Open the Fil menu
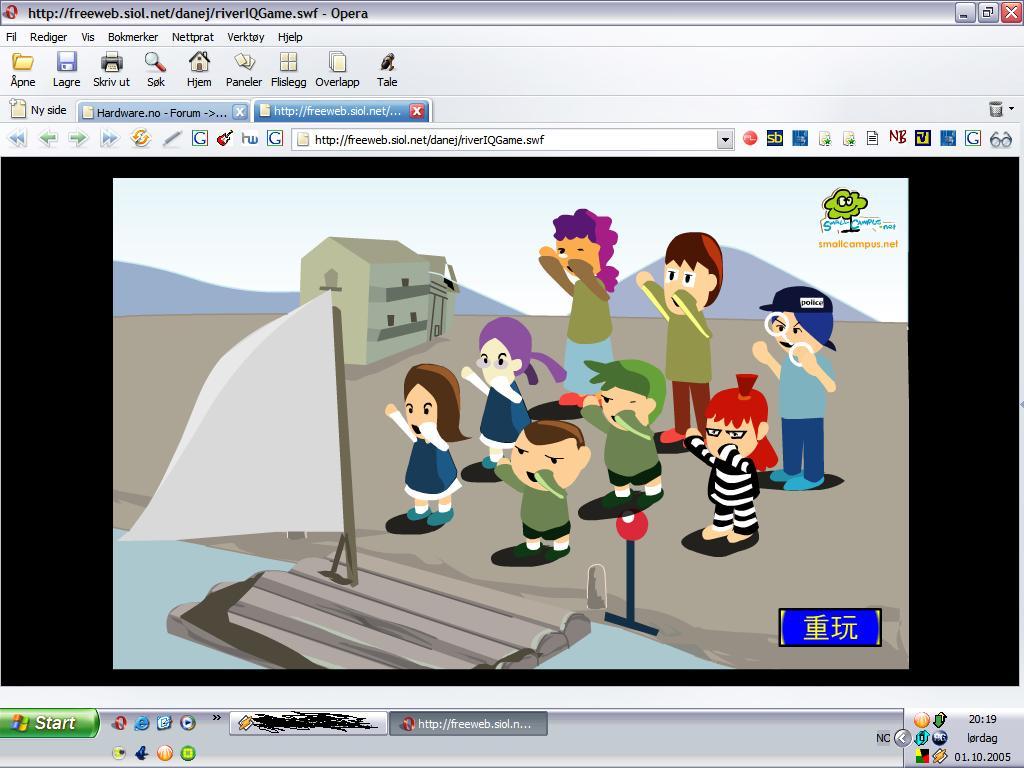 pos(11,37)
